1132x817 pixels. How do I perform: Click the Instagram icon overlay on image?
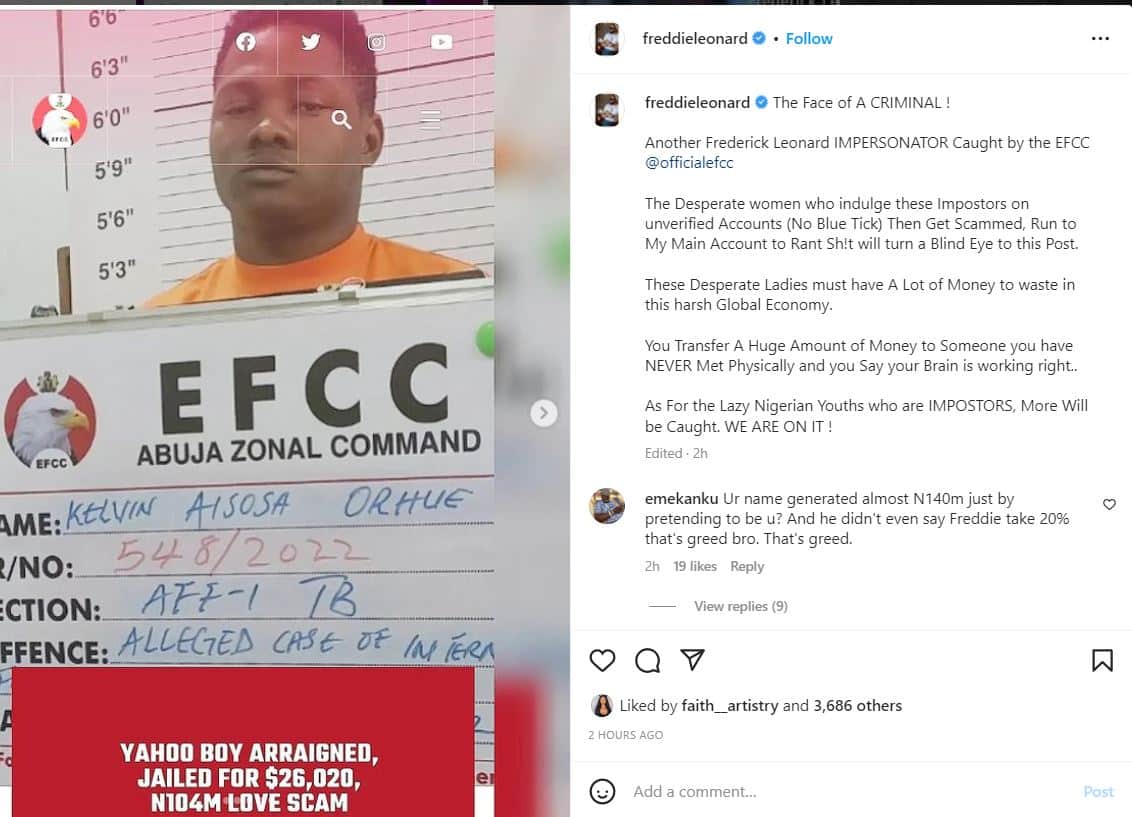tap(376, 42)
